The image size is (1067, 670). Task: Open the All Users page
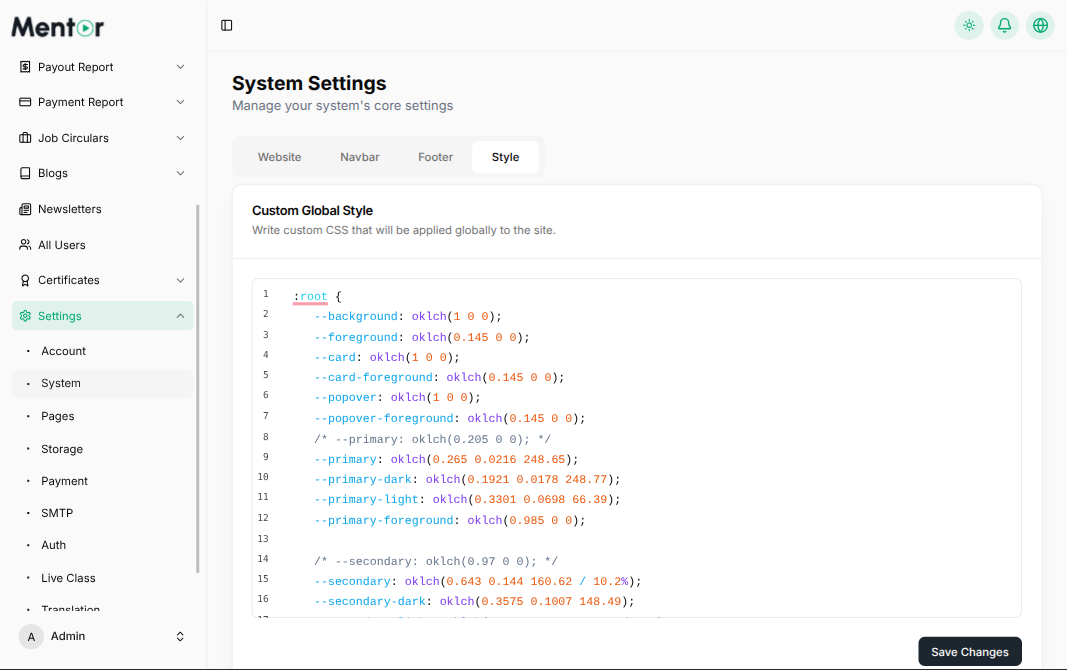61,245
